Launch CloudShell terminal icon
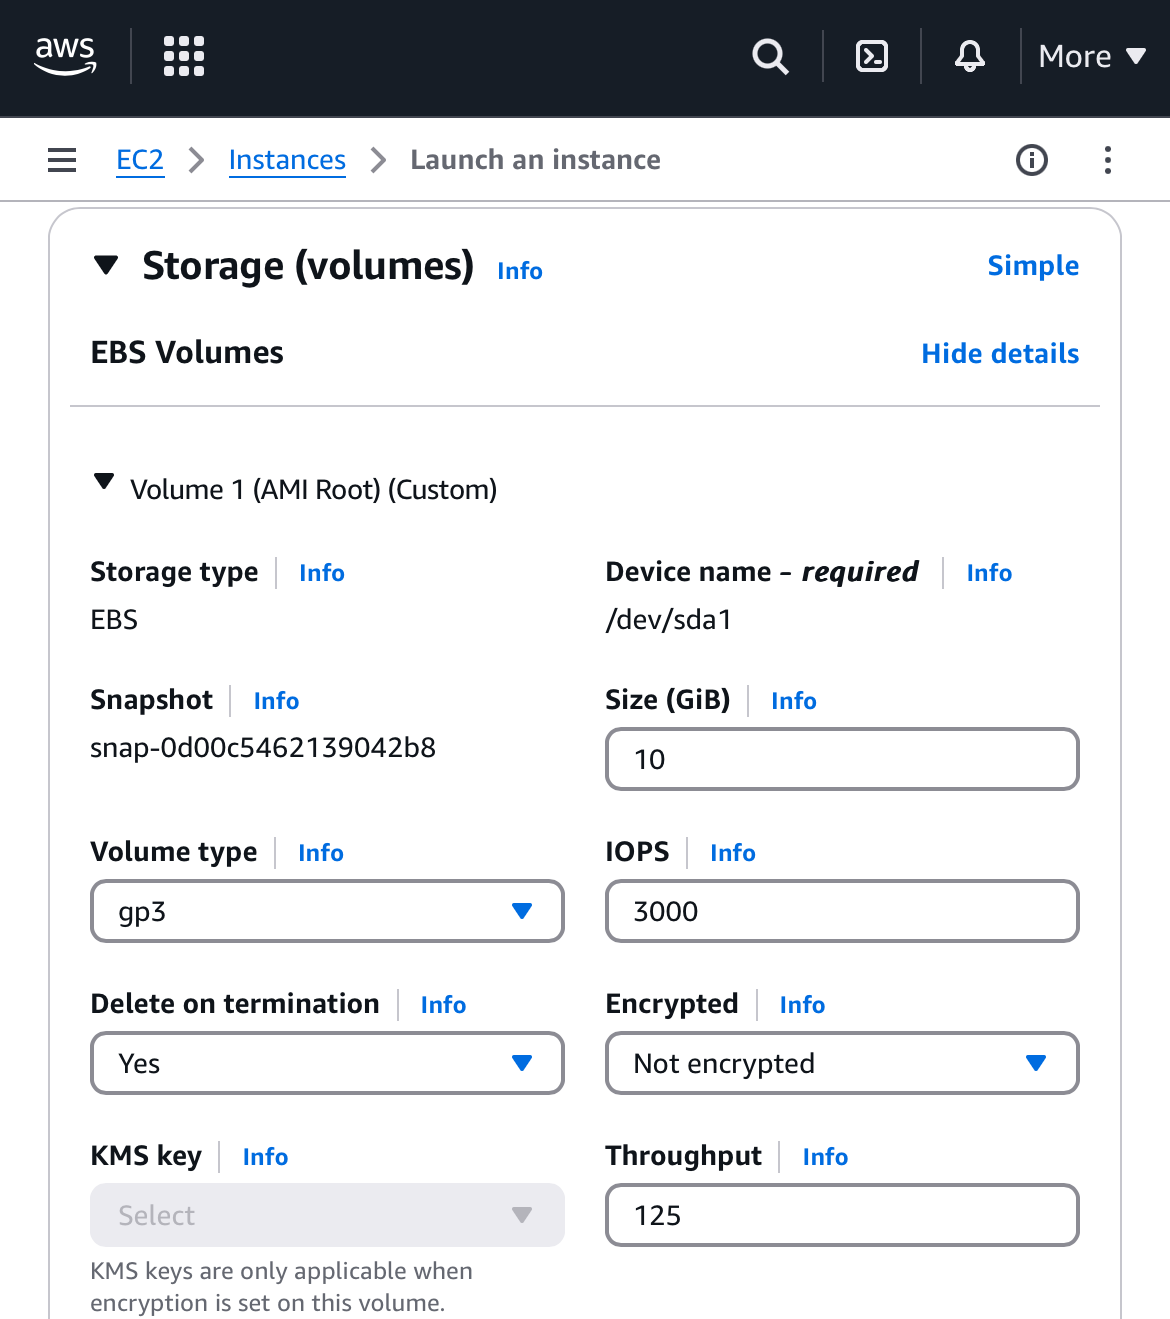This screenshot has width=1170, height=1319. click(x=872, y=56)
